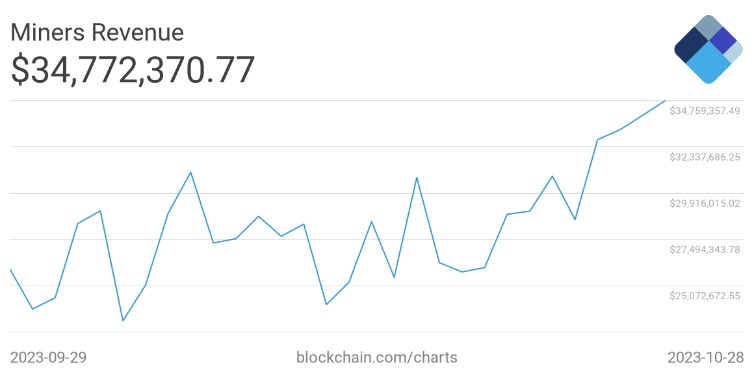Click the Blockchain.com diamond logo

709,49
